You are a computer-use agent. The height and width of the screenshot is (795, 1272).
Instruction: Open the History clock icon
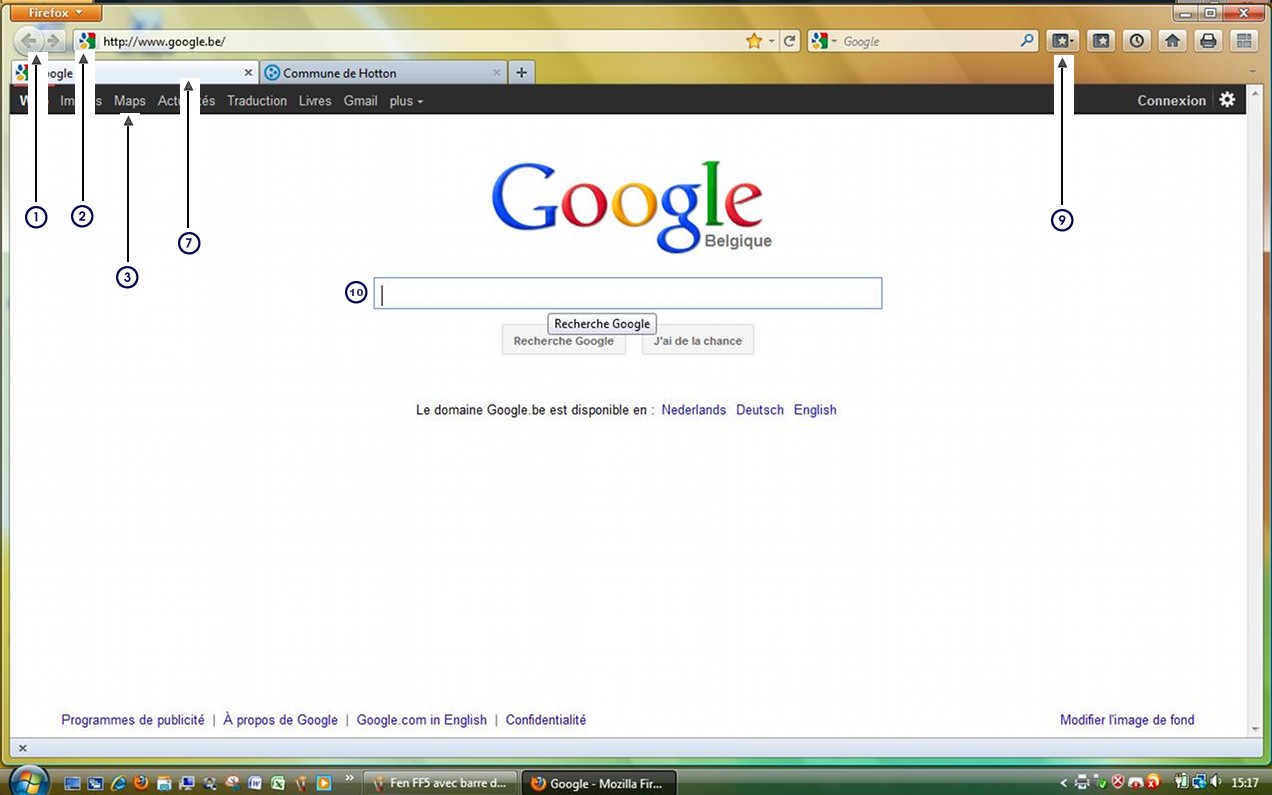(x=1137, y=41)
